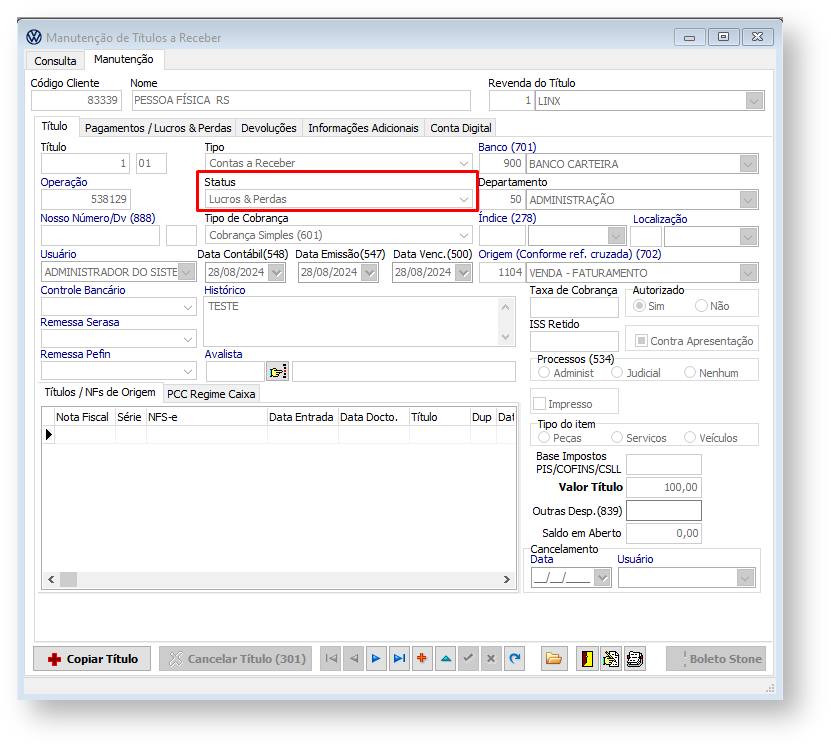The image size is (831, 748).
Task: Go to next record blue arrow
Action: 376,658
